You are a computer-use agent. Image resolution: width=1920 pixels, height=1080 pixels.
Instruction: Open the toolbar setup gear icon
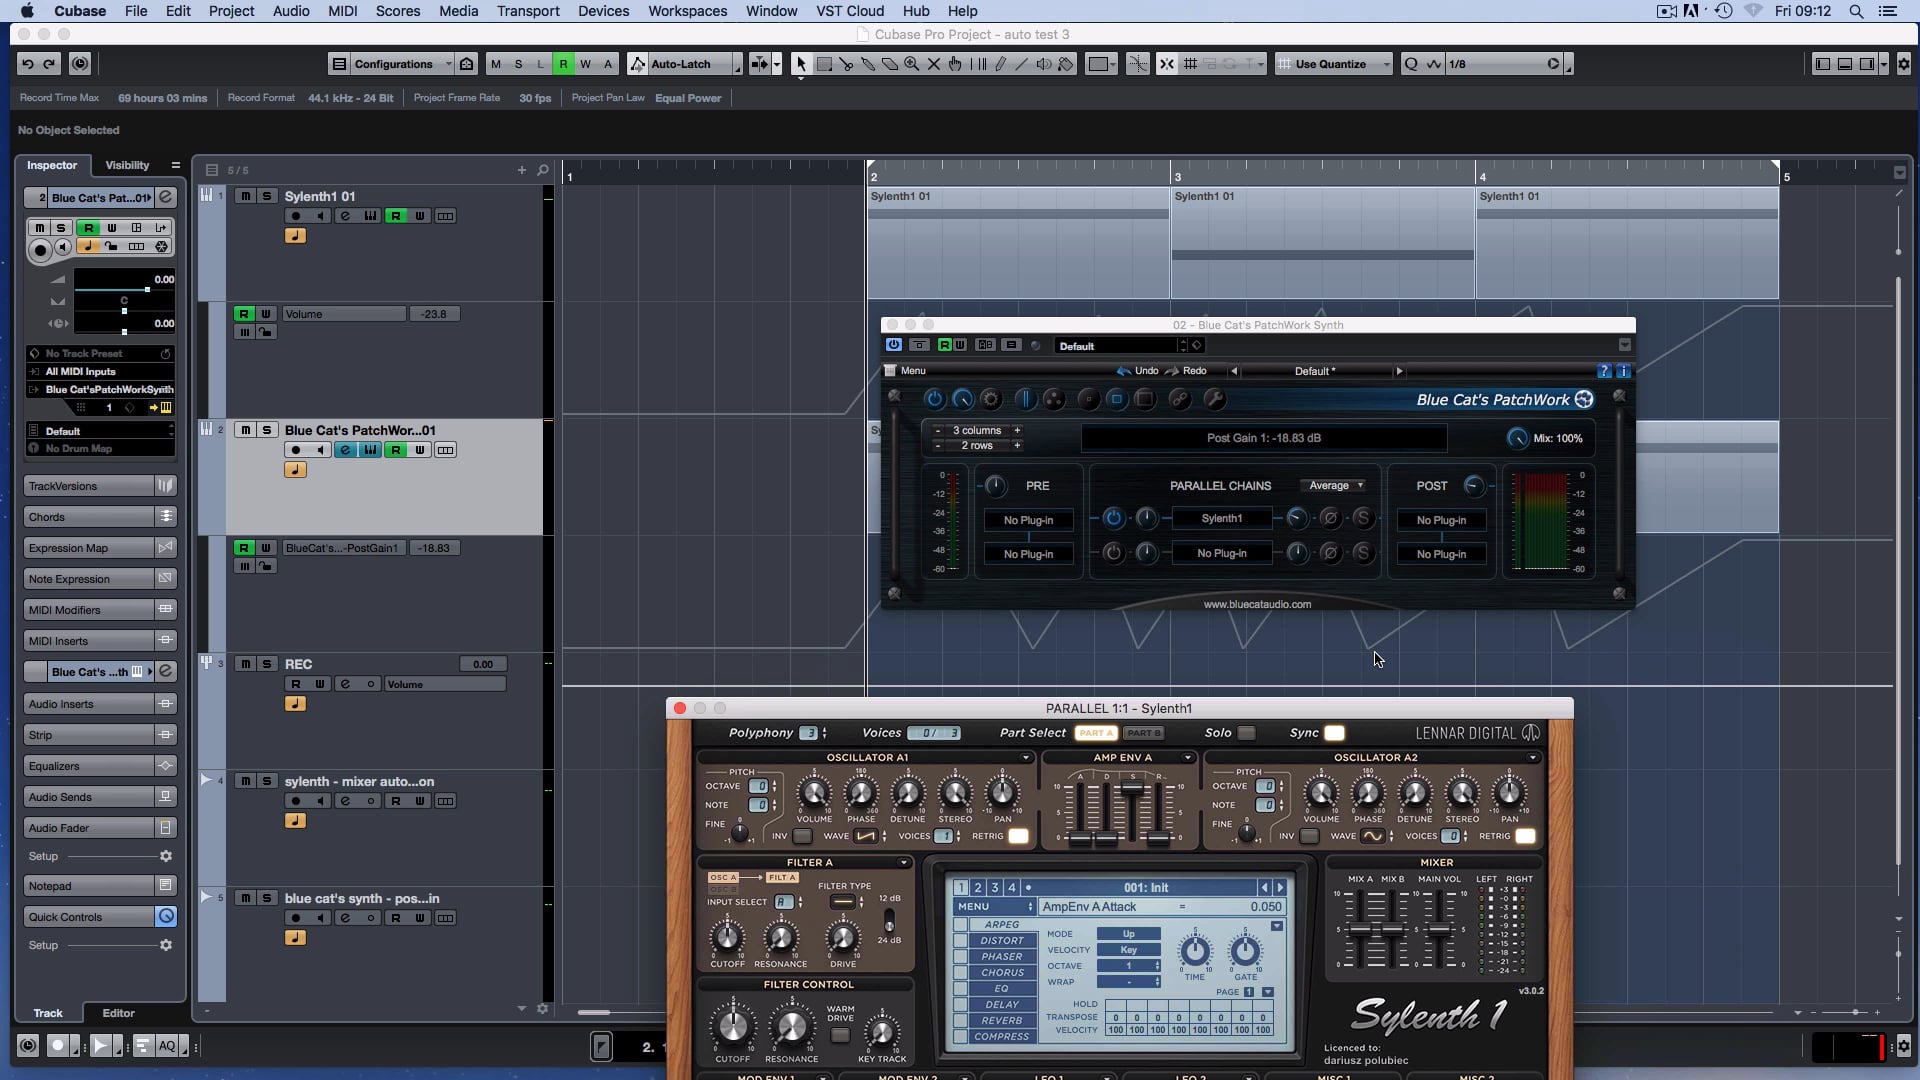coord(1903,64)
